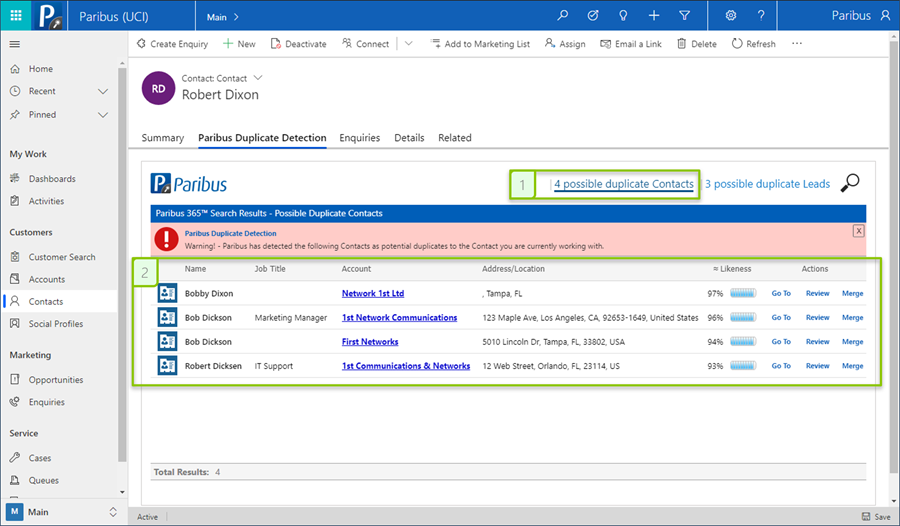The width and height of the screenshot is (900, 526).
Task: Save the record from the footer
Action: [876, 517]
